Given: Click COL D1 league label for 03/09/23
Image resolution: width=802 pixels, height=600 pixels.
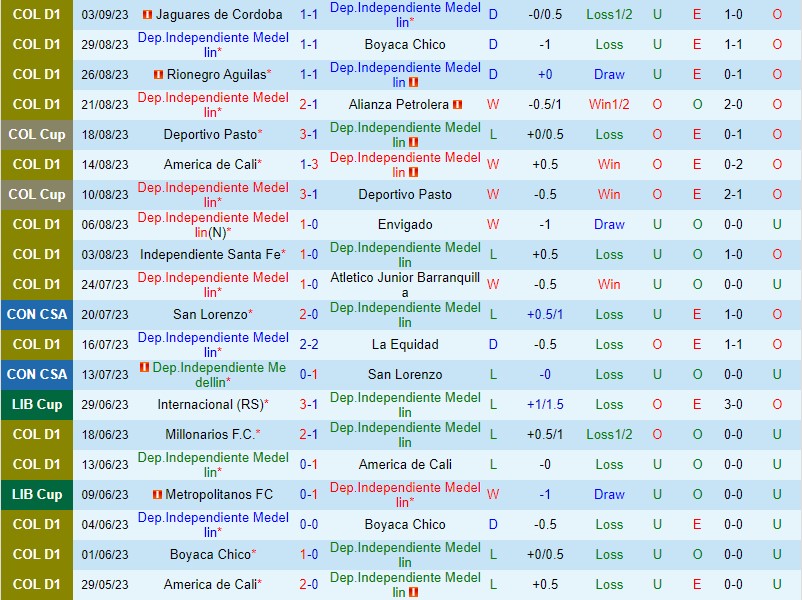Looking at the screenshot, I should click(37, 14).
